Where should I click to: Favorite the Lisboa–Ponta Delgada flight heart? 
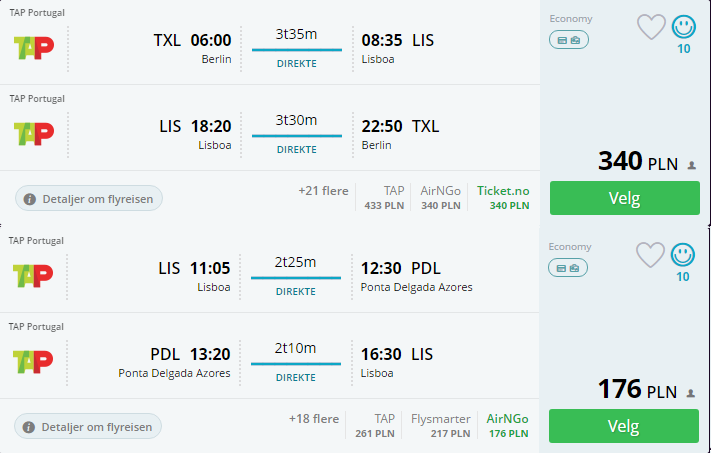pyautogui.click(x=650, y=255)
